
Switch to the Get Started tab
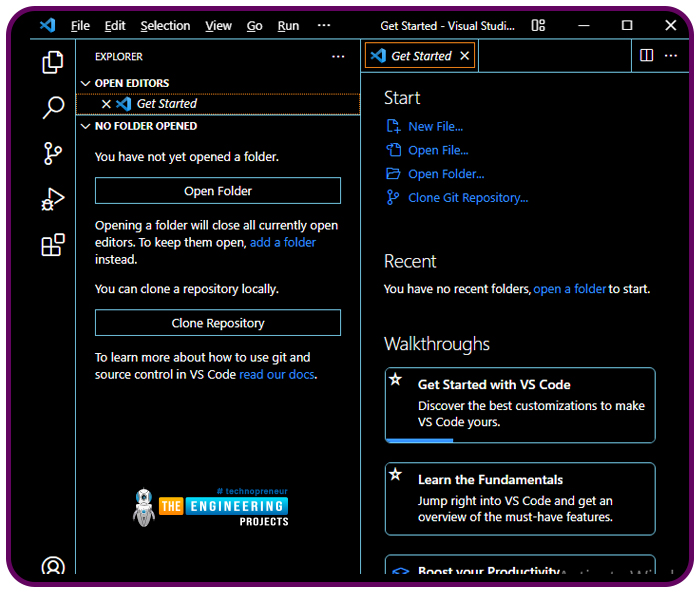pos(420,56)
